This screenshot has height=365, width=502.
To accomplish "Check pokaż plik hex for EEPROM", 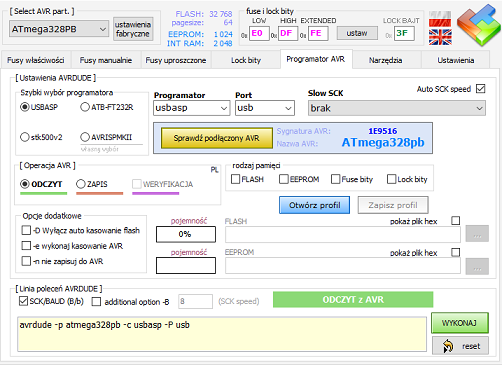I will [x=456, y=252].
